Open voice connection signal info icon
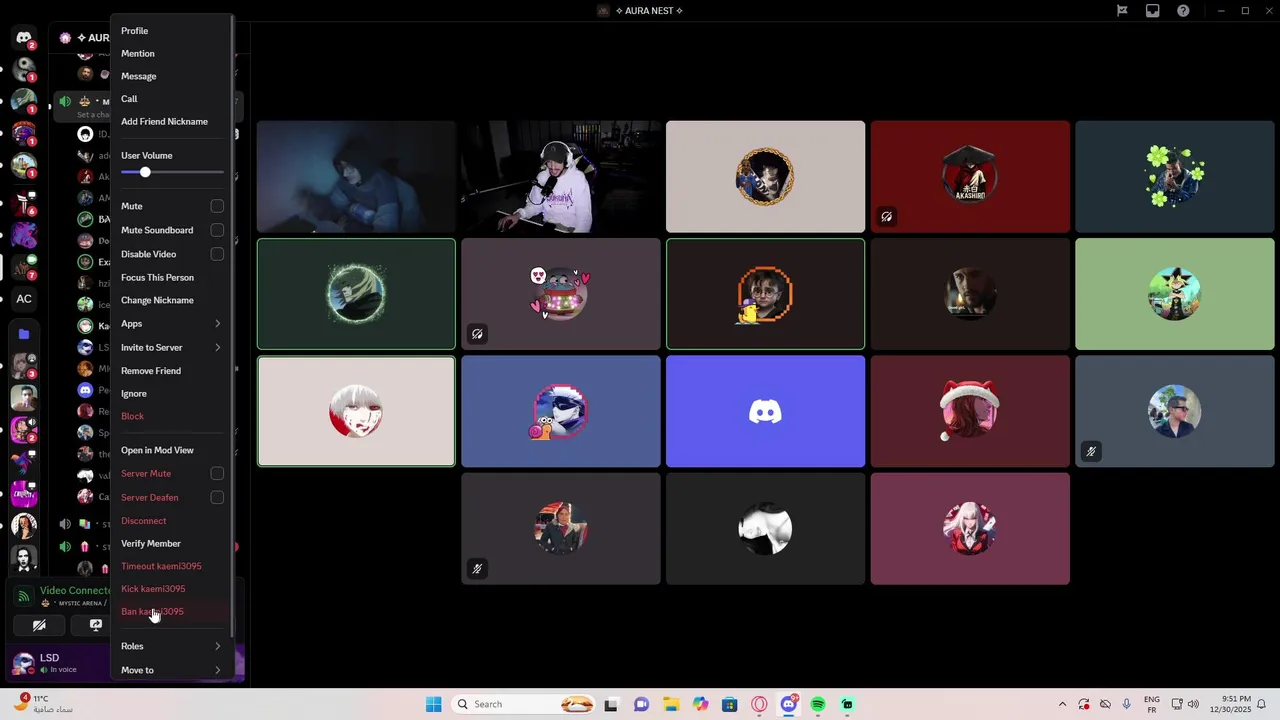 24,596
